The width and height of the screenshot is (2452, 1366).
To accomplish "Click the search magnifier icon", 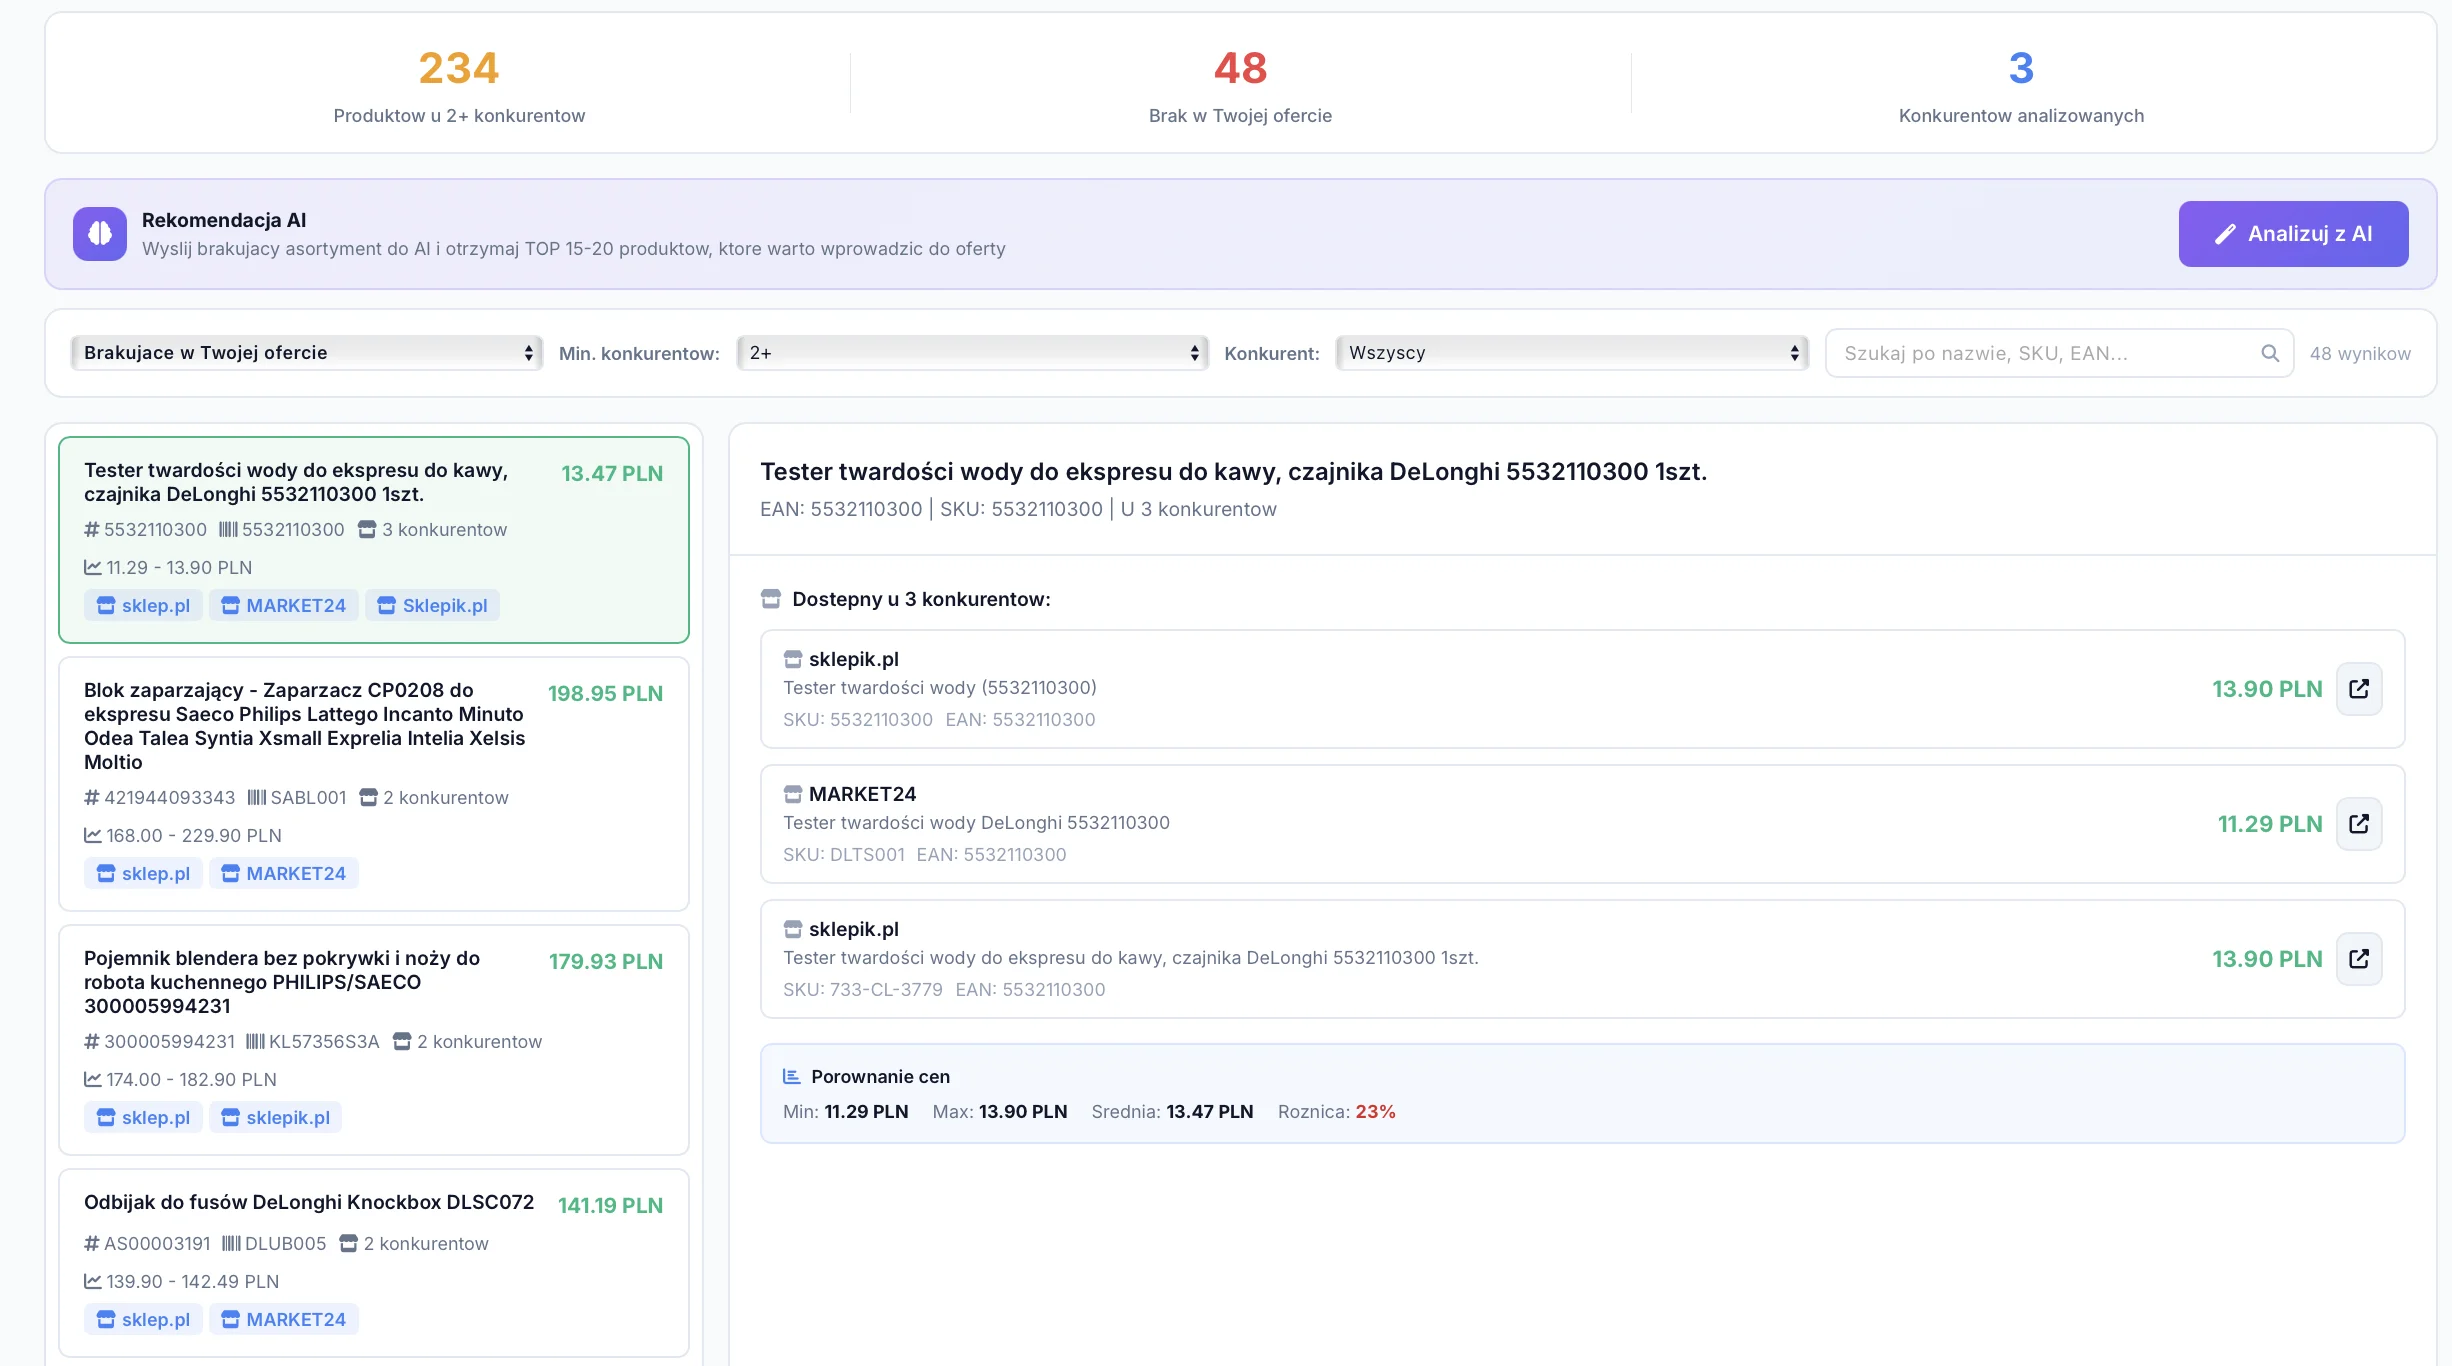I will [2270, 353].
